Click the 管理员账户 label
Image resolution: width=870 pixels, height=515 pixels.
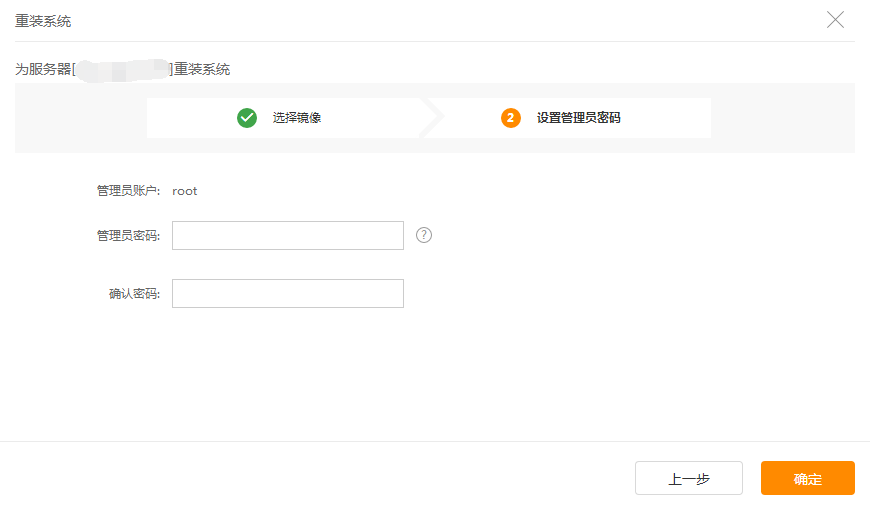(x=127, y=191)
